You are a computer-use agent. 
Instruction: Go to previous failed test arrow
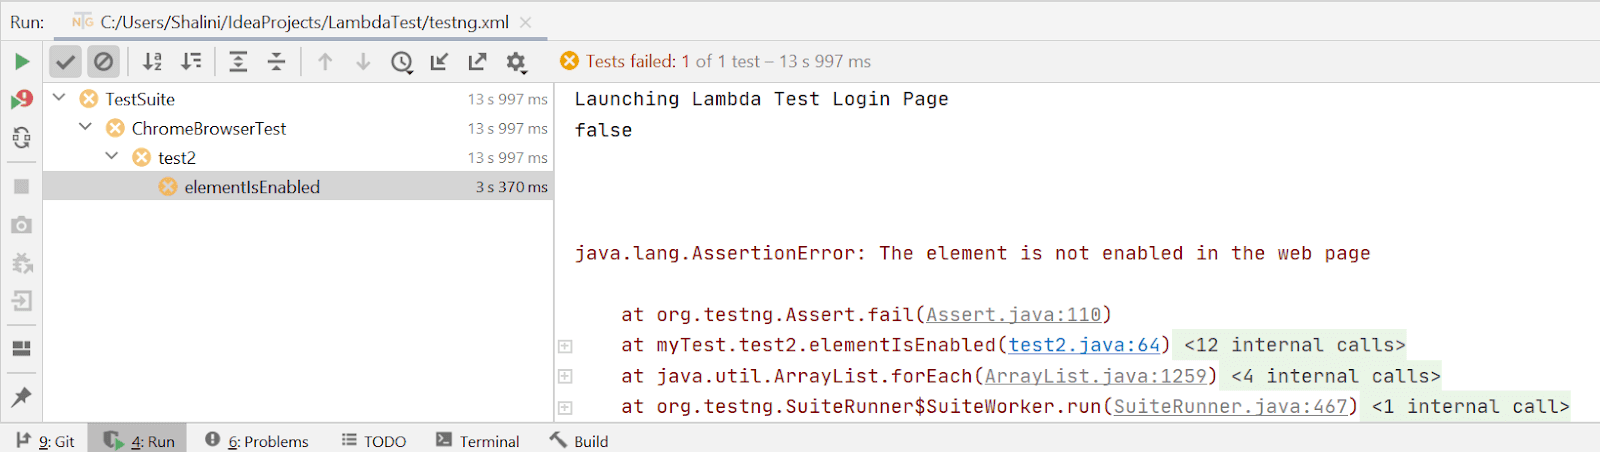click(325, 62)
